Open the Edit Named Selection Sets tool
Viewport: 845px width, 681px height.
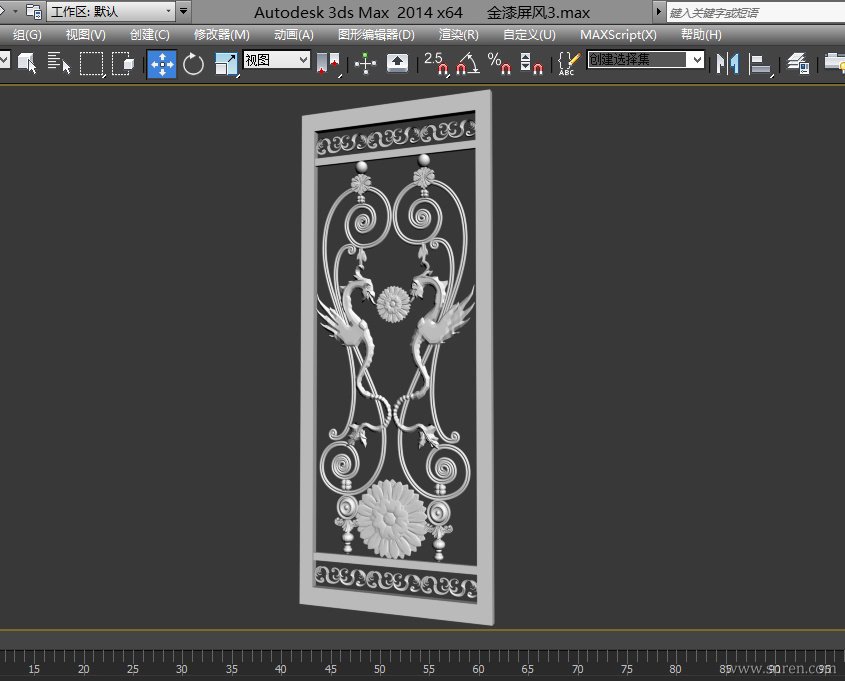(x=567, y=63)
